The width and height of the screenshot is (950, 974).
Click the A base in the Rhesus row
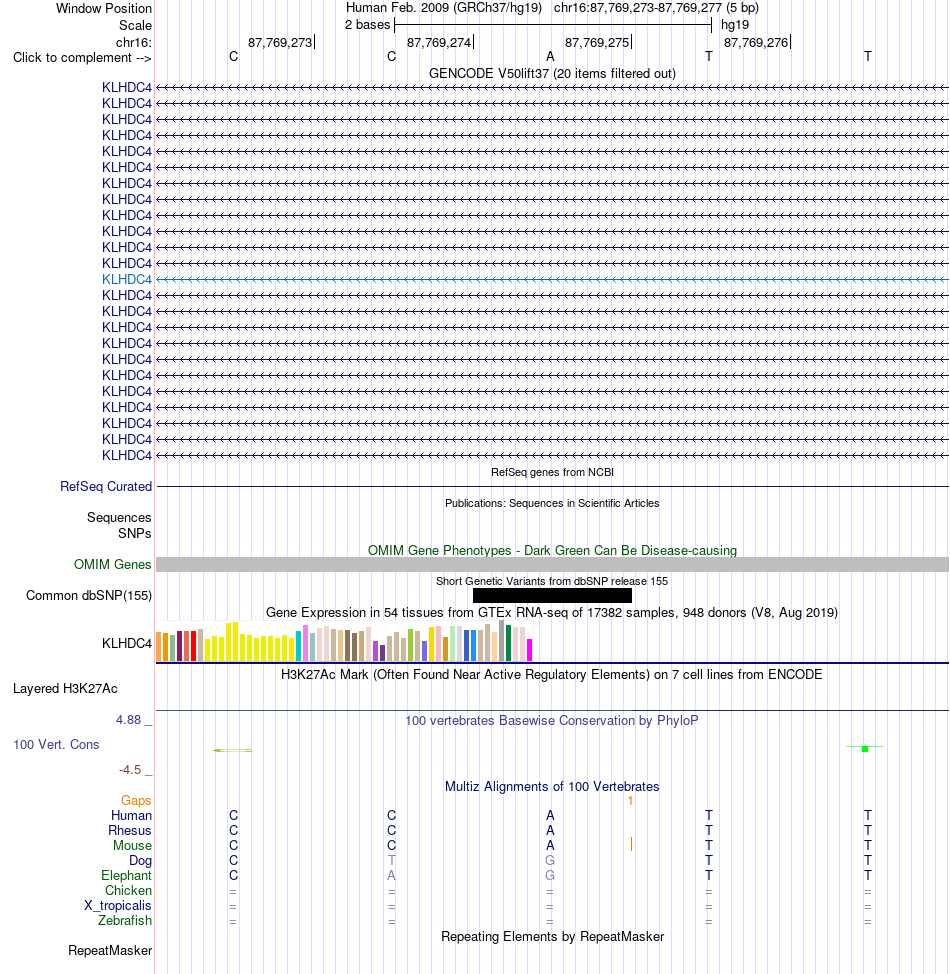[x=550, y=831]
